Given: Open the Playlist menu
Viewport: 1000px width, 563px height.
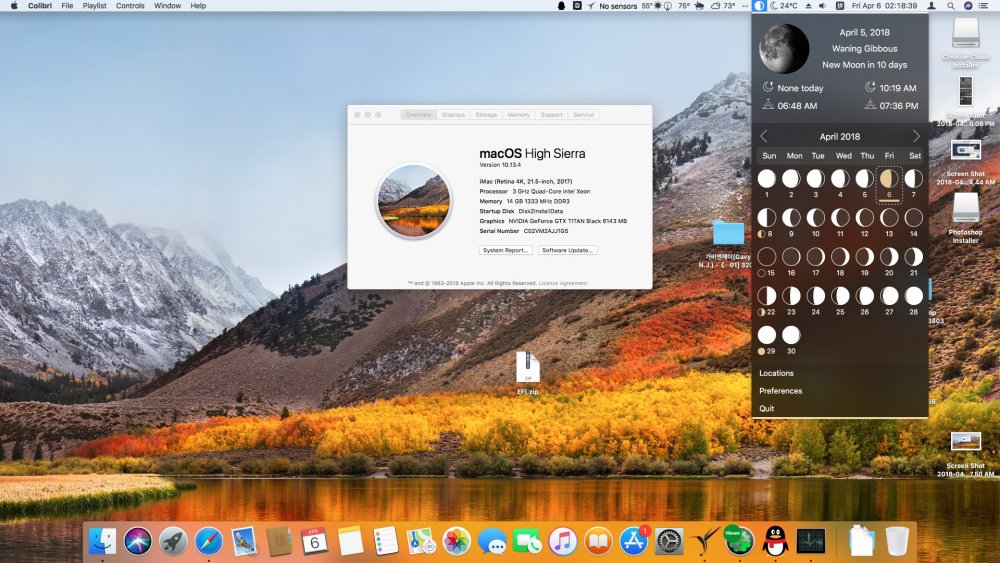Looking at the screenshot, I should [94, 6].
